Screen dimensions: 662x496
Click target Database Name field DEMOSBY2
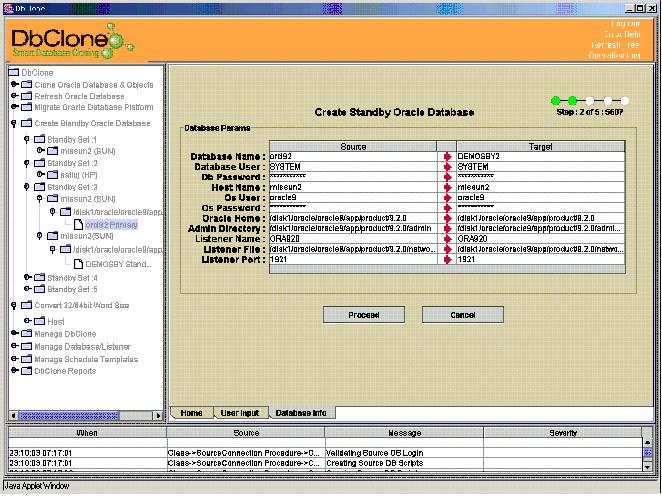click(540, 157)
